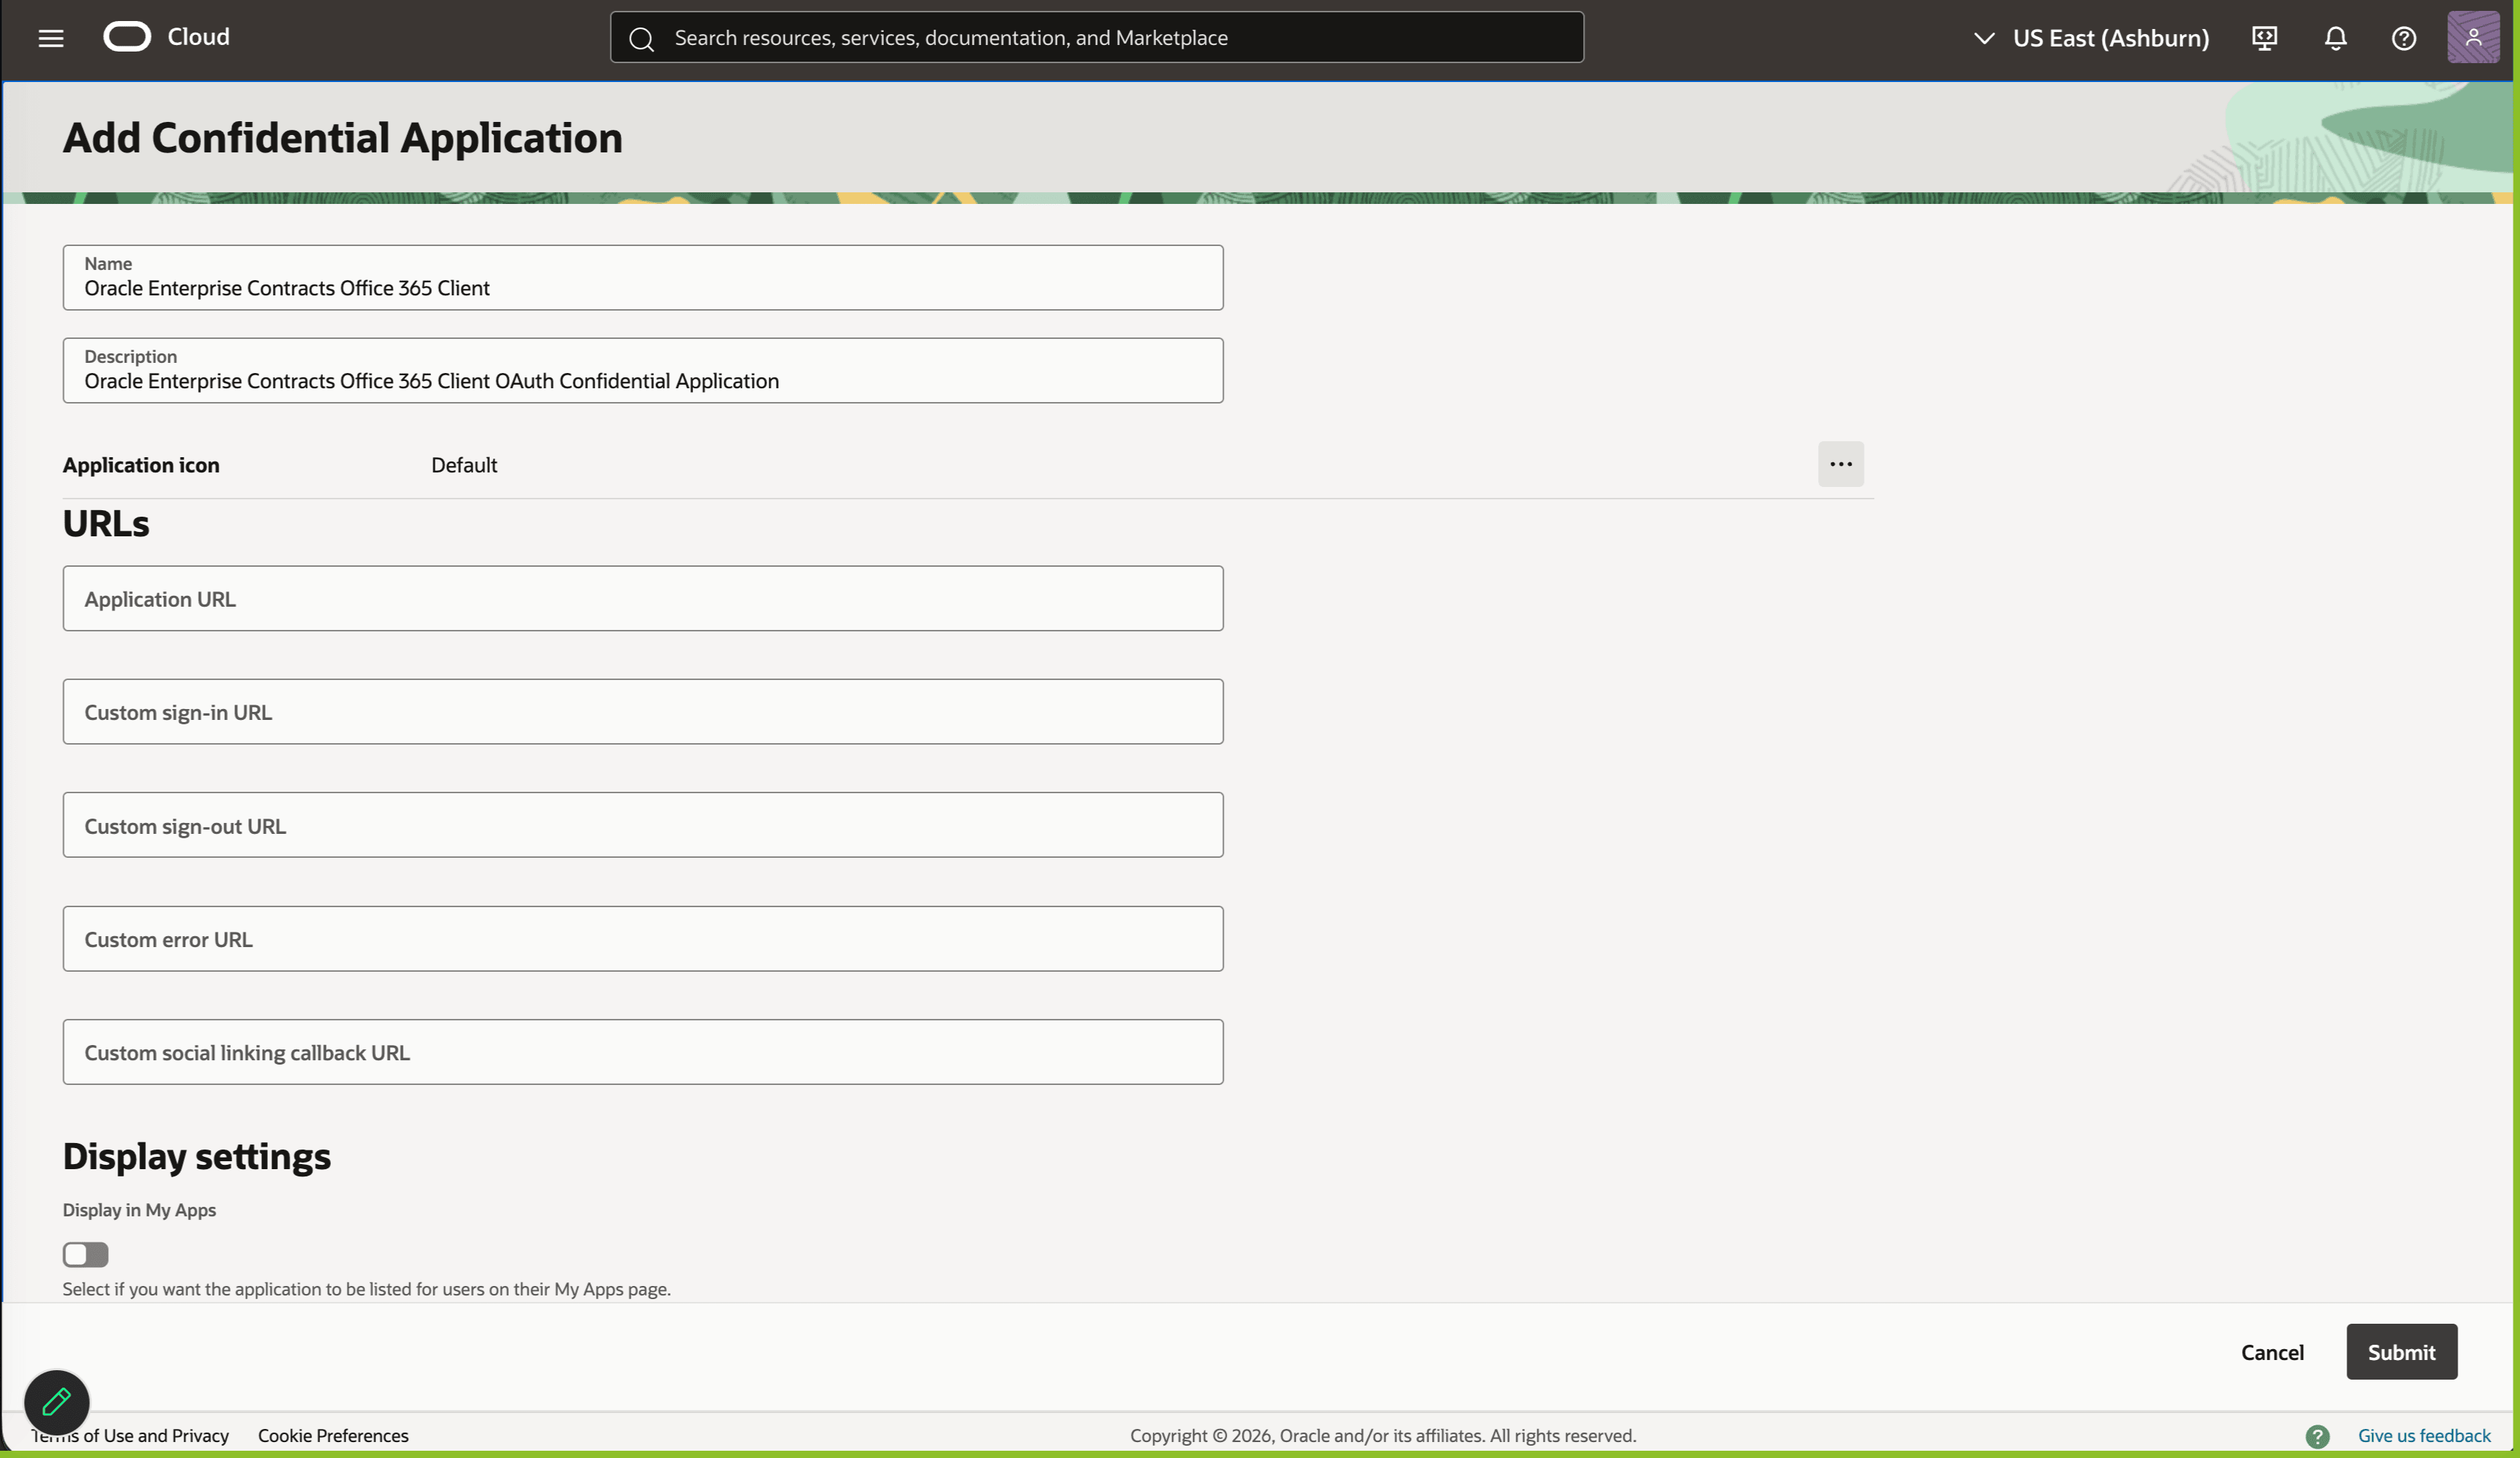Viewport: 2520px width, 1458px height.
Task: Click the Custom error URL field
Action: tap(643, 938)
